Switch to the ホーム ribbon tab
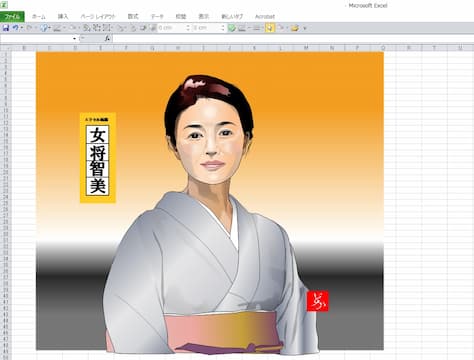Image resolution: width=474 pixels, height=360 pixels. pyautogui.click(x=39, y=16)
